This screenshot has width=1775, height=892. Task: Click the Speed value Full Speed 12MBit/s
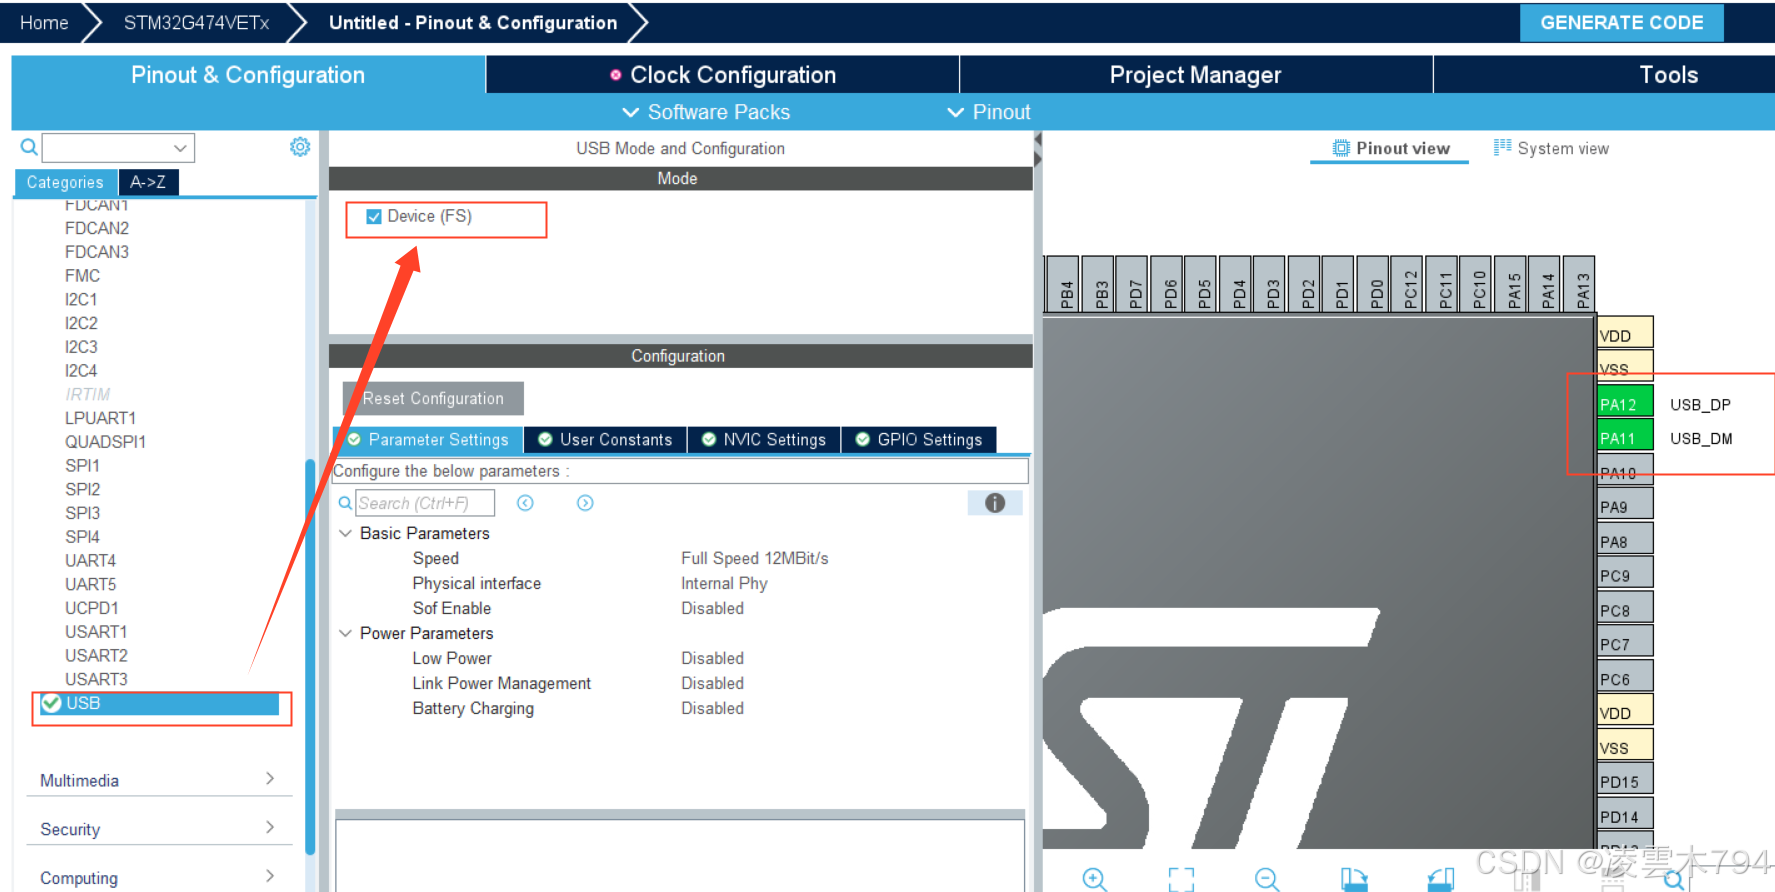pos(755,558)
